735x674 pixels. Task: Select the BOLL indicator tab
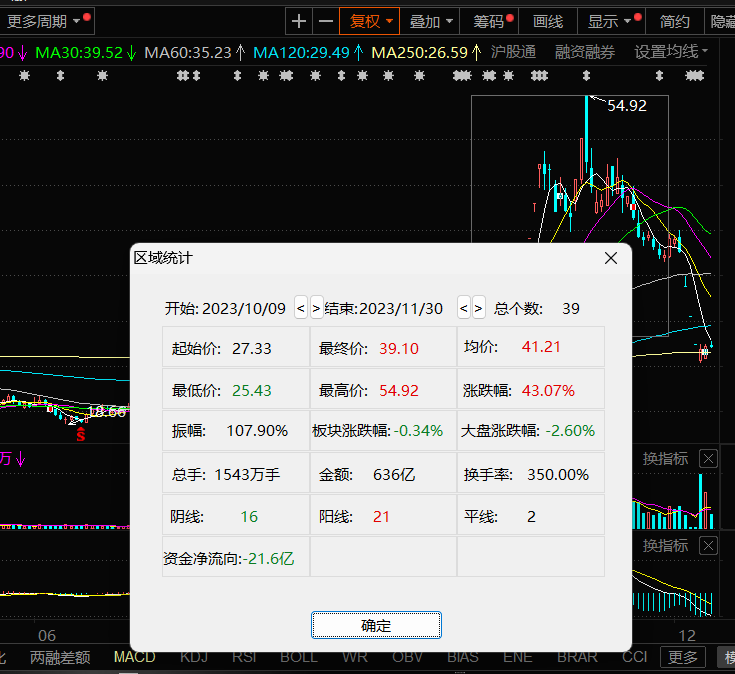pyautogui.click(x=298, y=657)
